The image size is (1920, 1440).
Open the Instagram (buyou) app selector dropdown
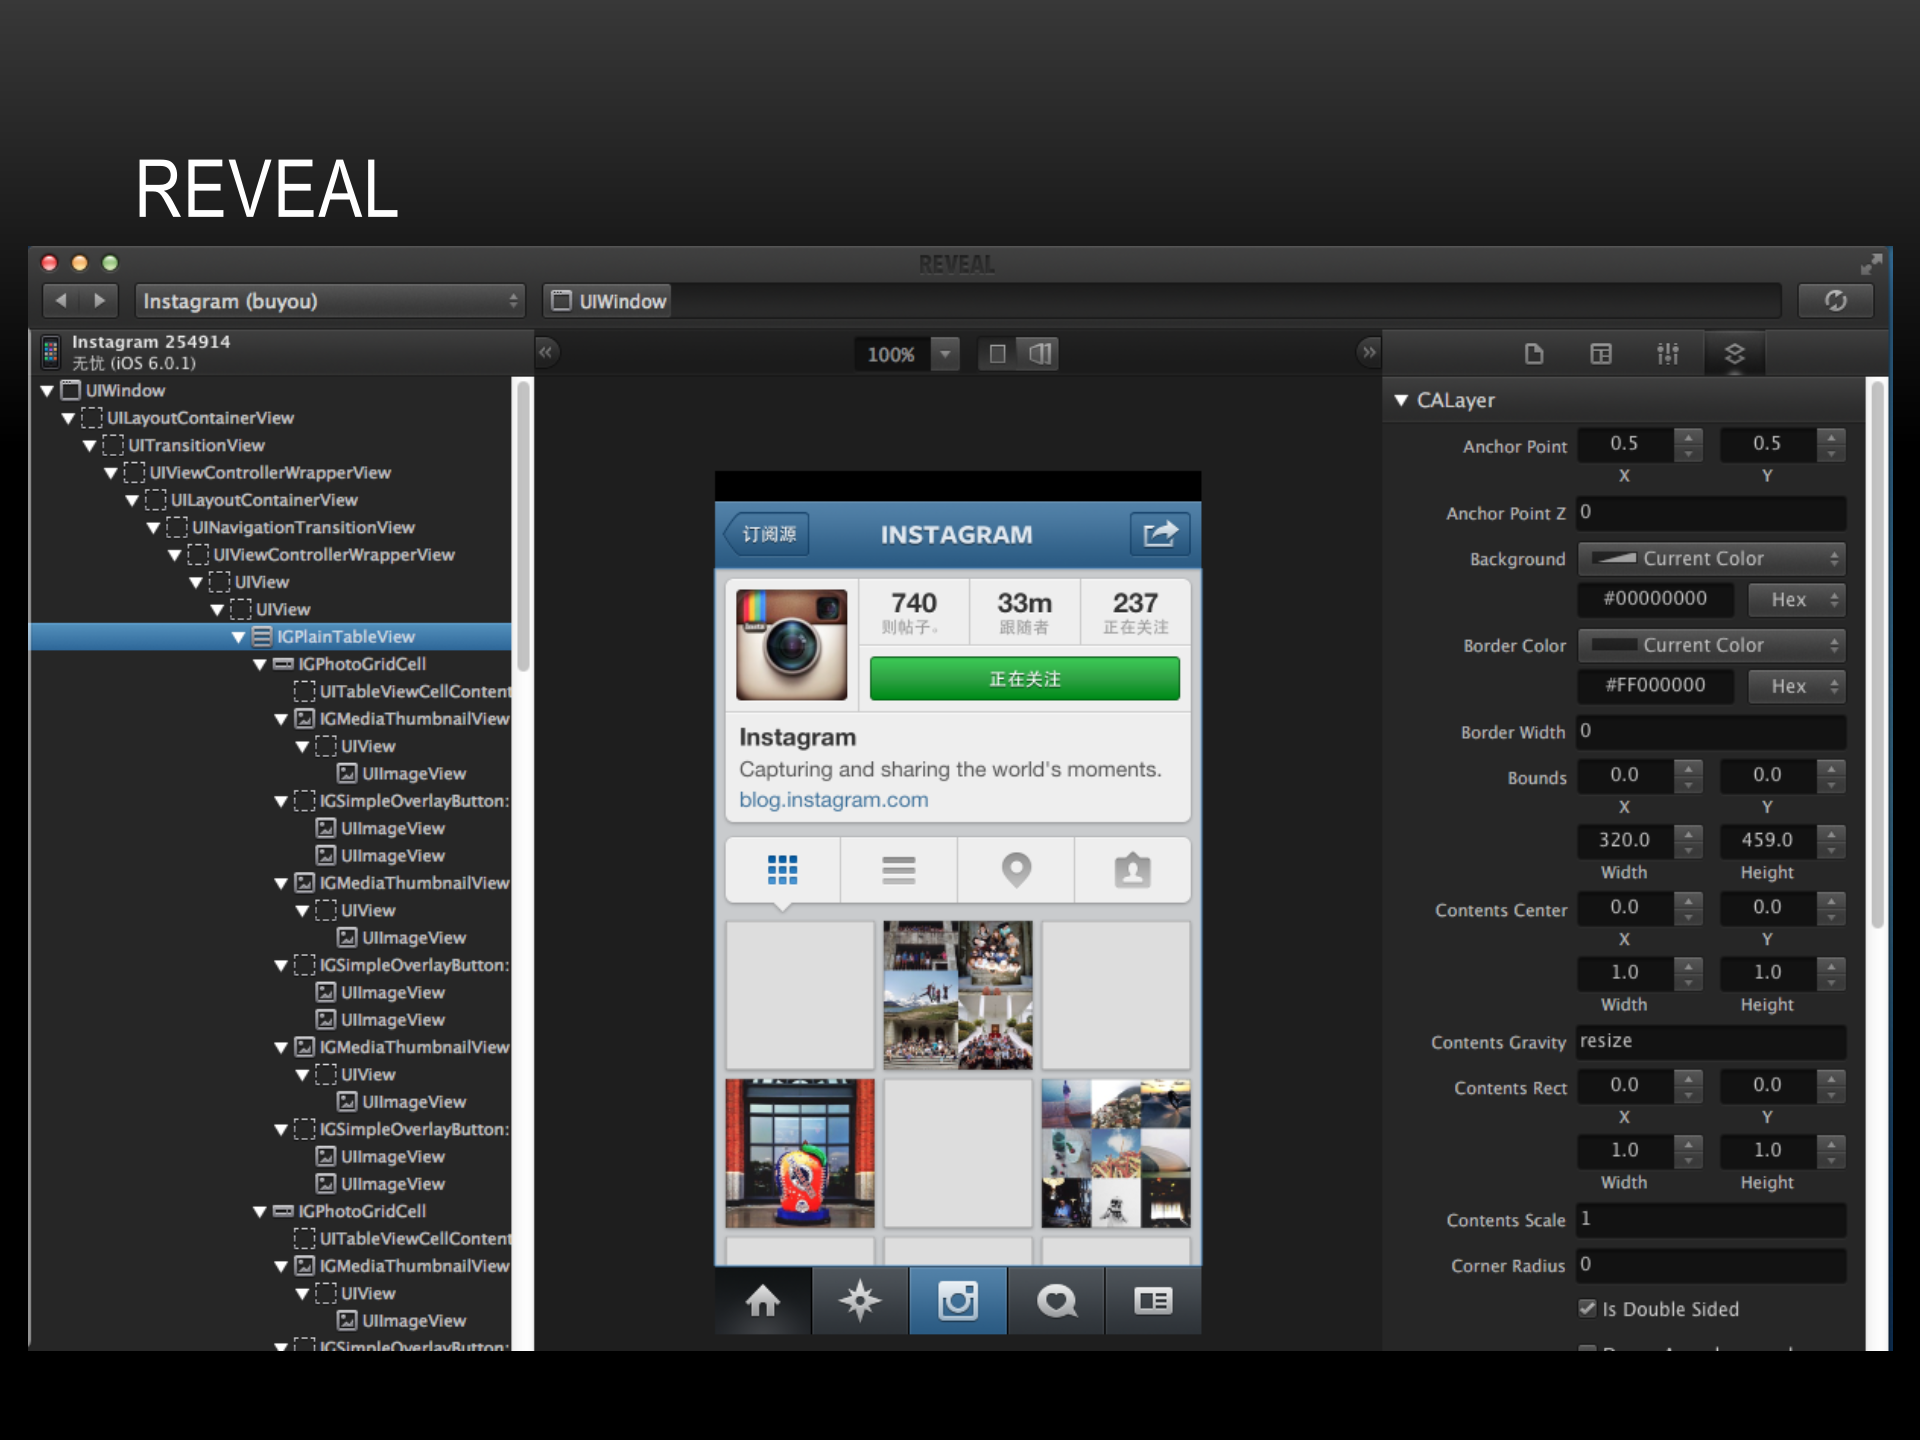pos(330,301)
